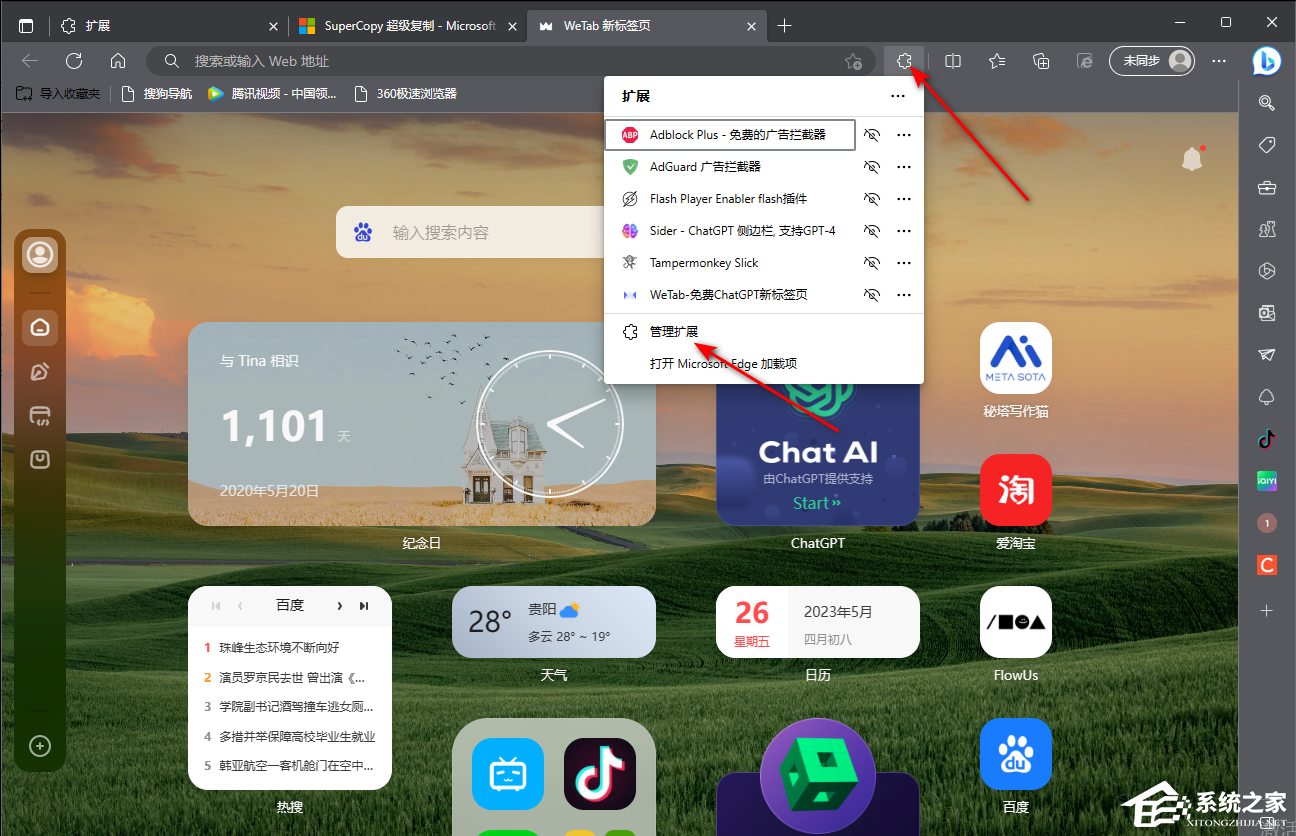Open split screen view icon

tap(953, 61)
